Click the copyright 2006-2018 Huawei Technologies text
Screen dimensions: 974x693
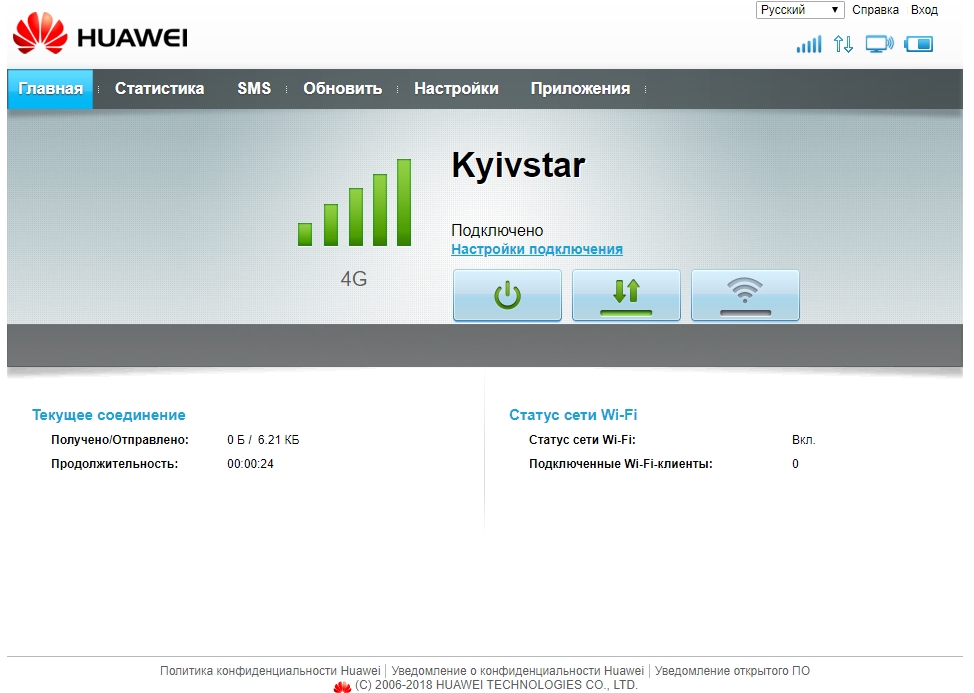click(496, 685)
